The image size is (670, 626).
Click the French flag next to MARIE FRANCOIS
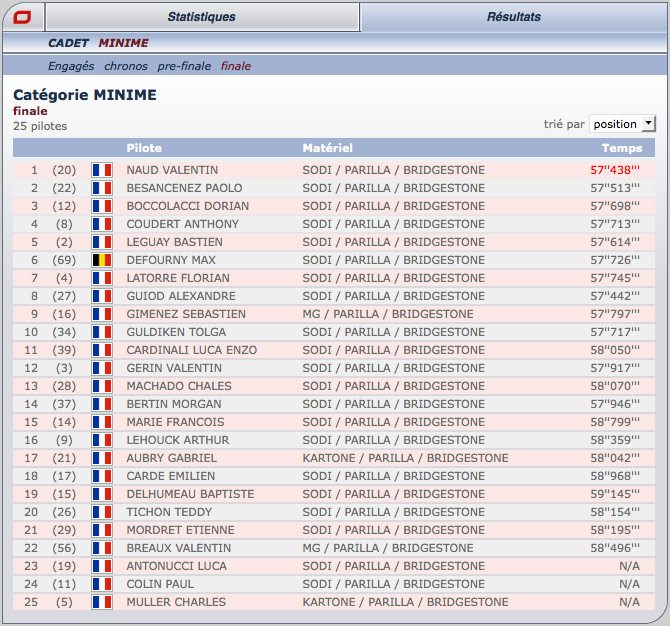[102, 422]
